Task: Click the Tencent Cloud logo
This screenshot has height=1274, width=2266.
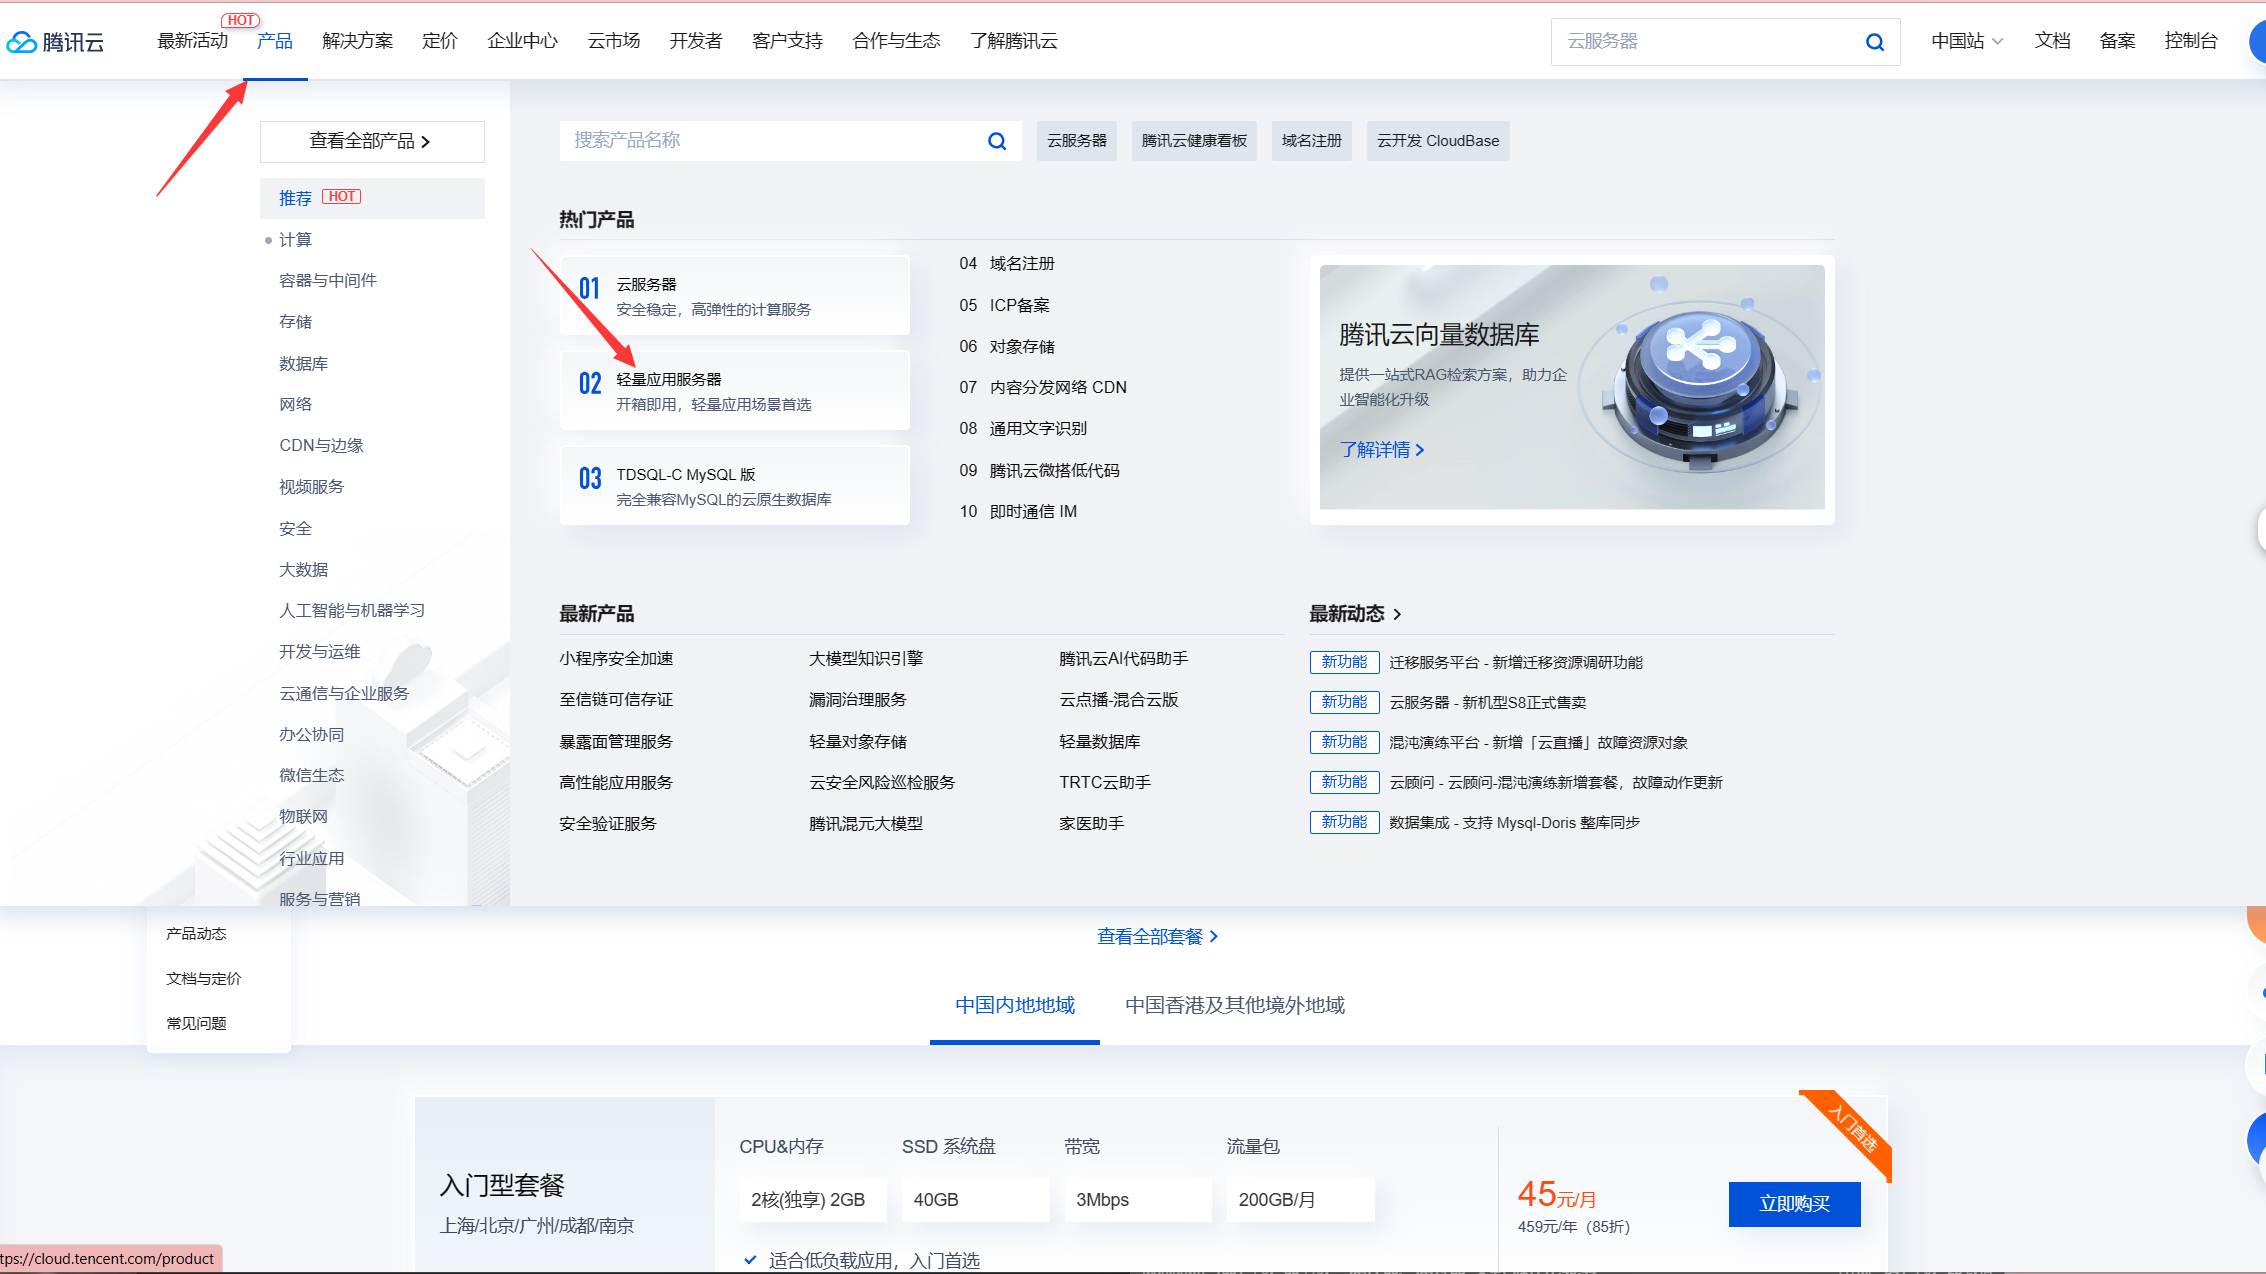Action: pos(55,41)
